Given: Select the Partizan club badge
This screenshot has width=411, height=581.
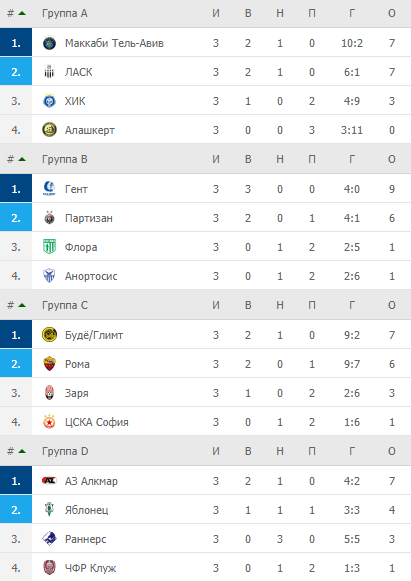Looking at the screenshot, I should [49, 218].
